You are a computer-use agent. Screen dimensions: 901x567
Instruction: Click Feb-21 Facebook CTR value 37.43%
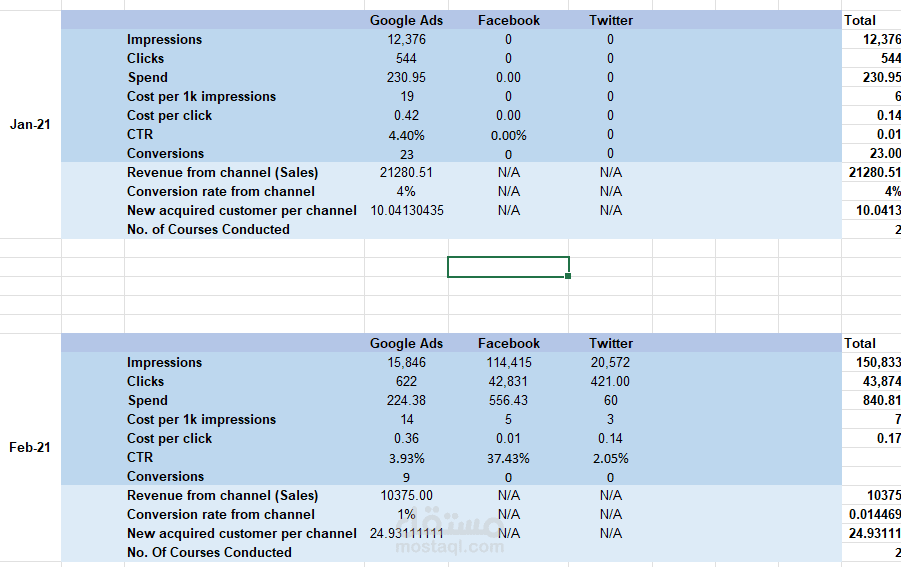point(509,458)
